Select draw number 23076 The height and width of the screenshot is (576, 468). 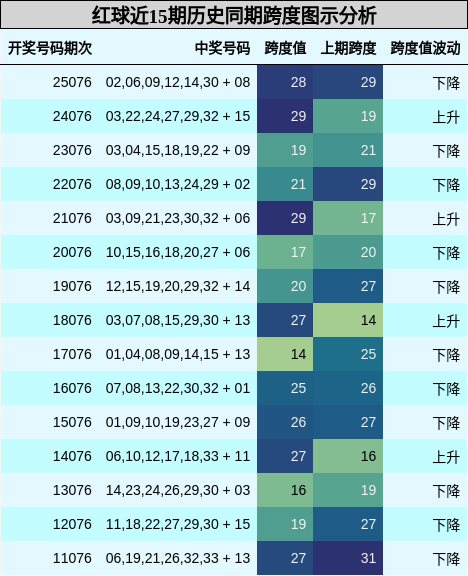coord(72,150)
